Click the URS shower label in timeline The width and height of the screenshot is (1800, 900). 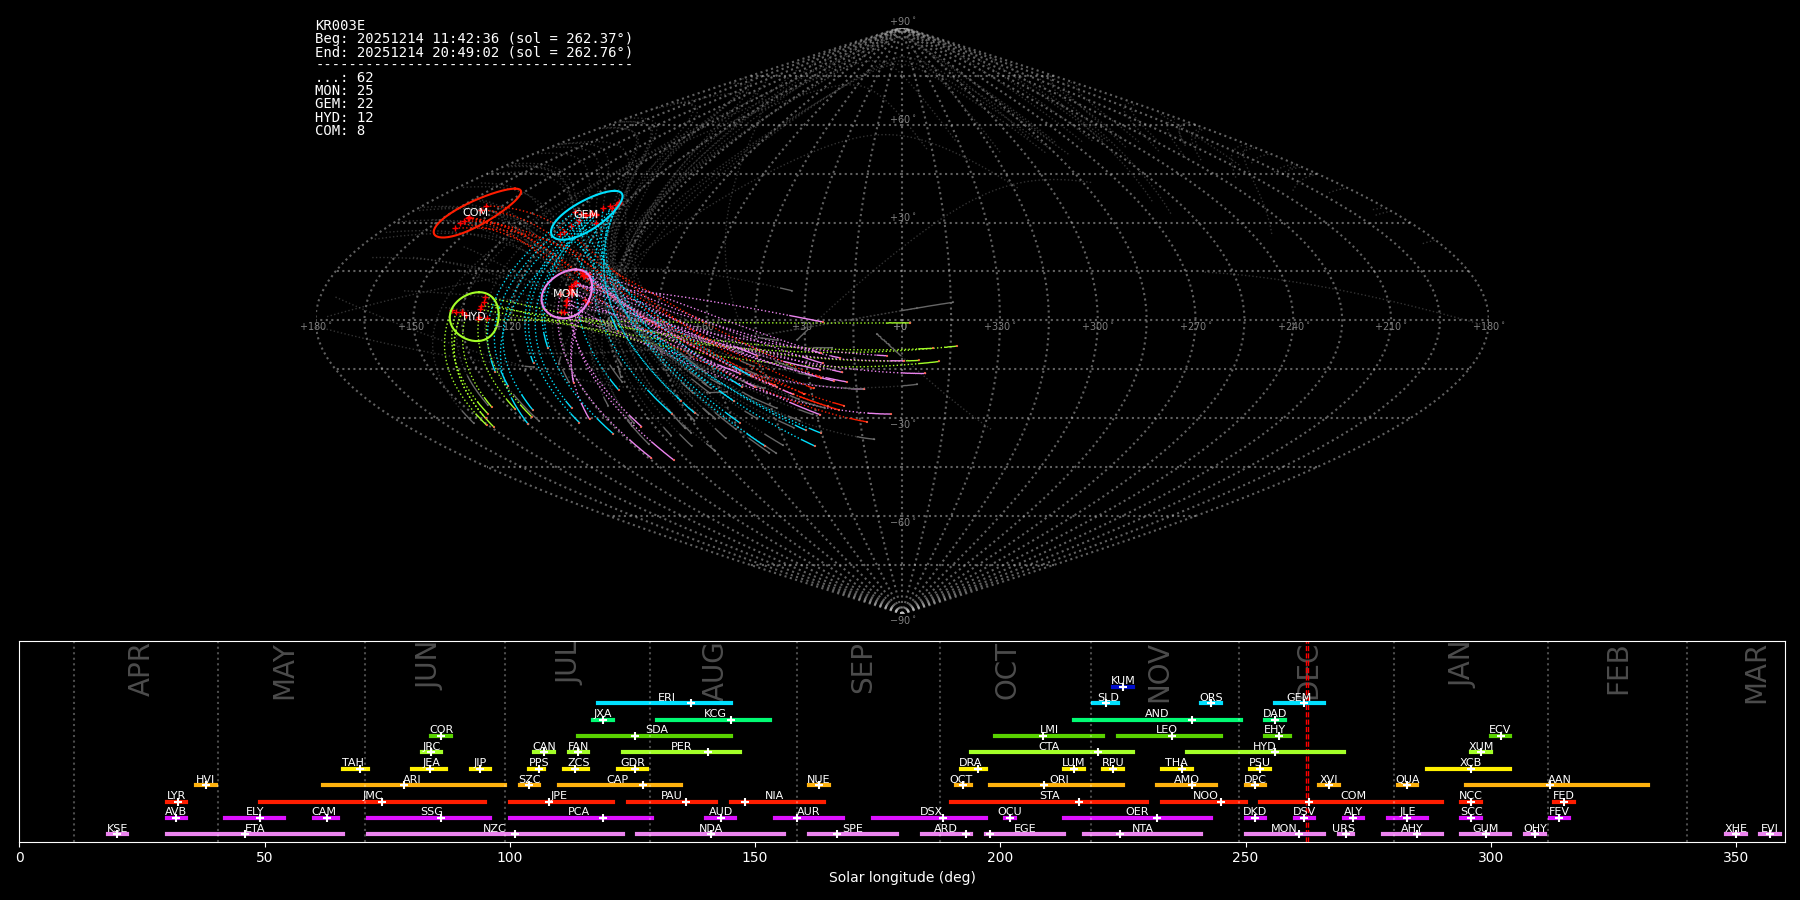coord(1343,829)
